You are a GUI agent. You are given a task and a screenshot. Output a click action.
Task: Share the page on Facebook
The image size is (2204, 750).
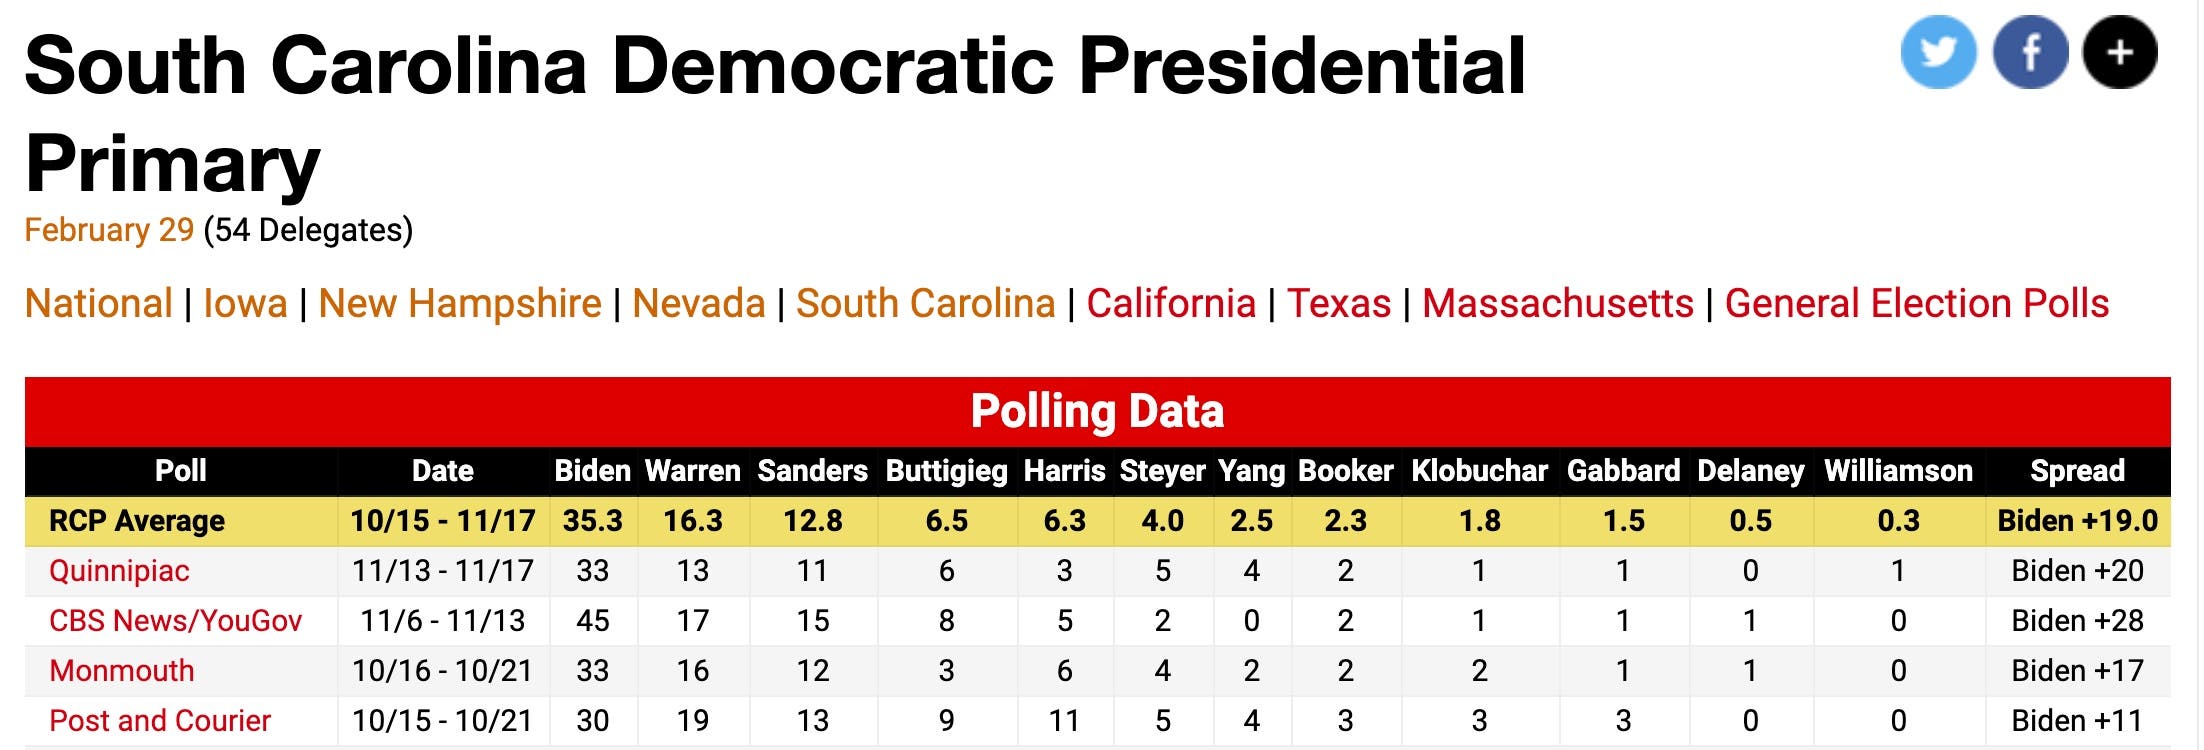[x=2029, y=52]
